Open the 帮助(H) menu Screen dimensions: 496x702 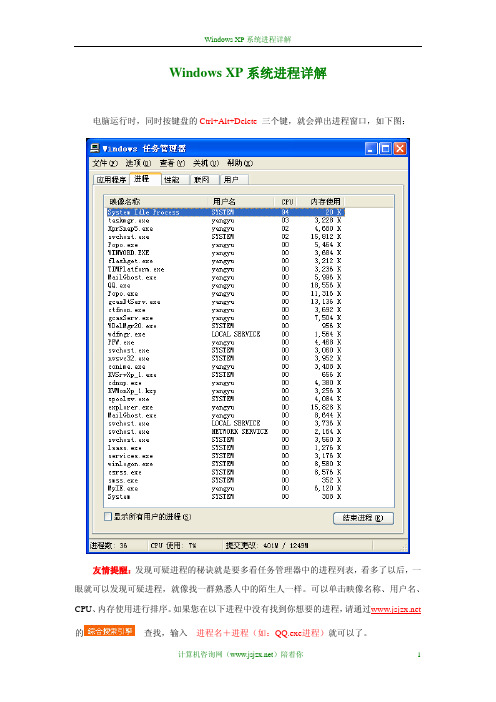(239, 163)
